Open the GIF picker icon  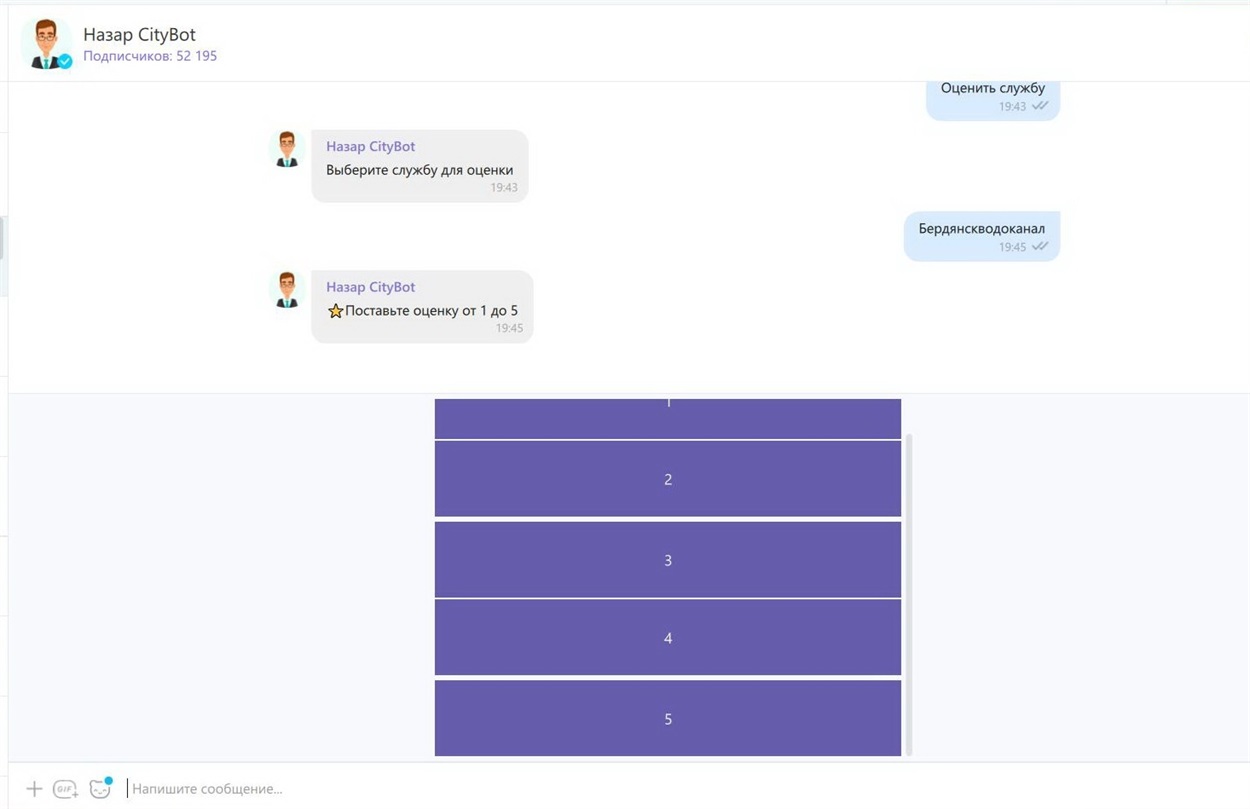click(66, 789)
